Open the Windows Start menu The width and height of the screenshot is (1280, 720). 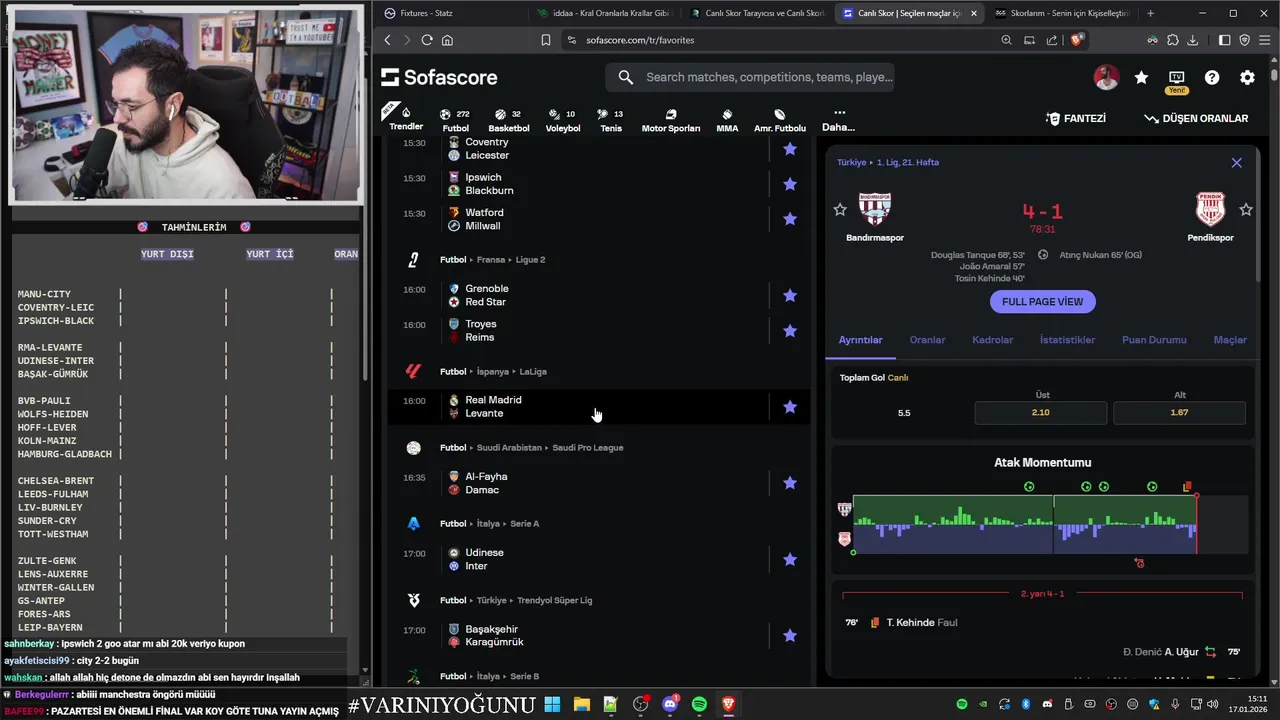pos(553,705)
